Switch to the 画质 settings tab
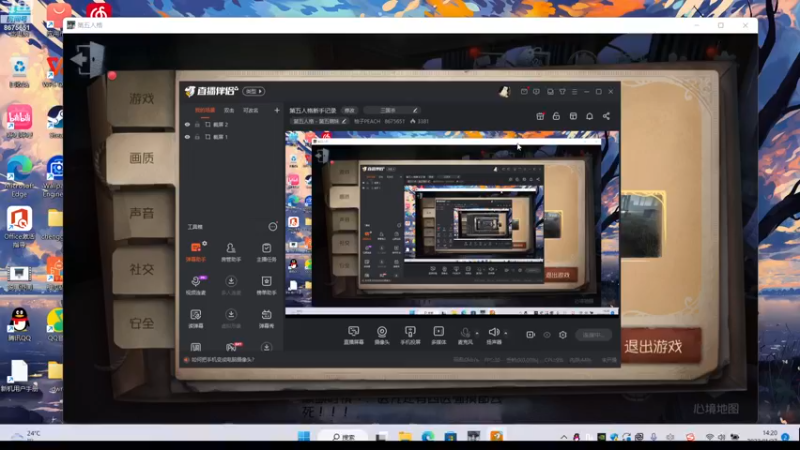The height and width of the screenshot is (450, 800). [x=141, y=158]
